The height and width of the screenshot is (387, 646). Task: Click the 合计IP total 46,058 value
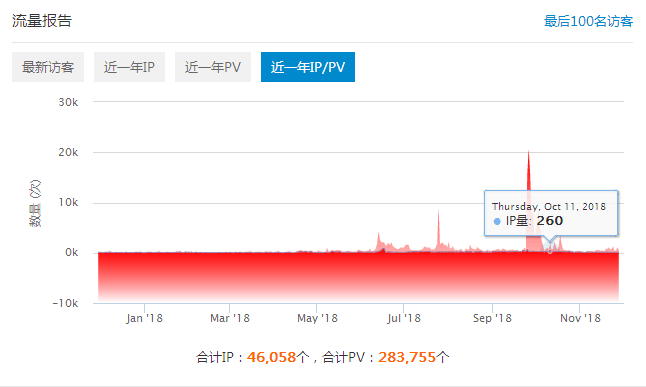tap(271, 357)
